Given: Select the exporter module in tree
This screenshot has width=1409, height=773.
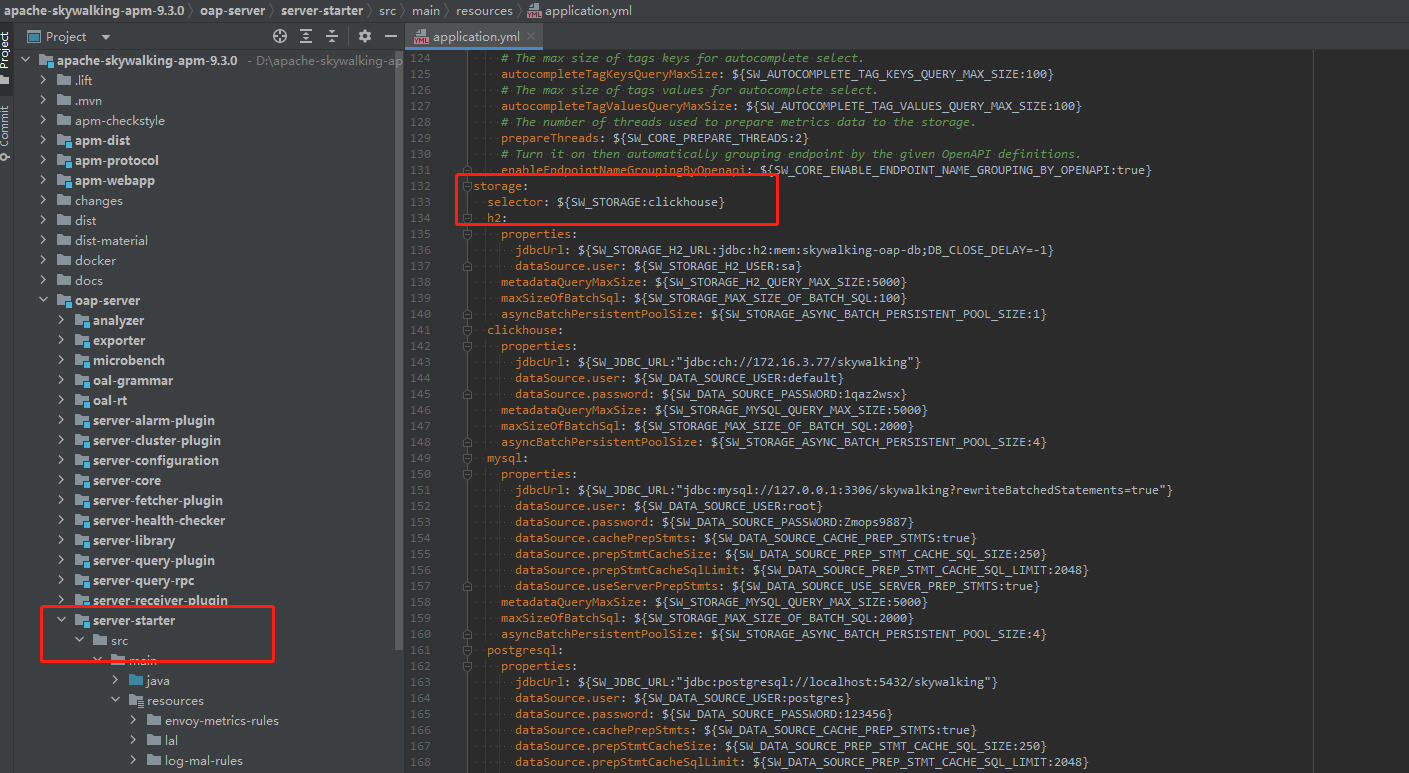Looking at the screenshot, I should coord(119,340).
